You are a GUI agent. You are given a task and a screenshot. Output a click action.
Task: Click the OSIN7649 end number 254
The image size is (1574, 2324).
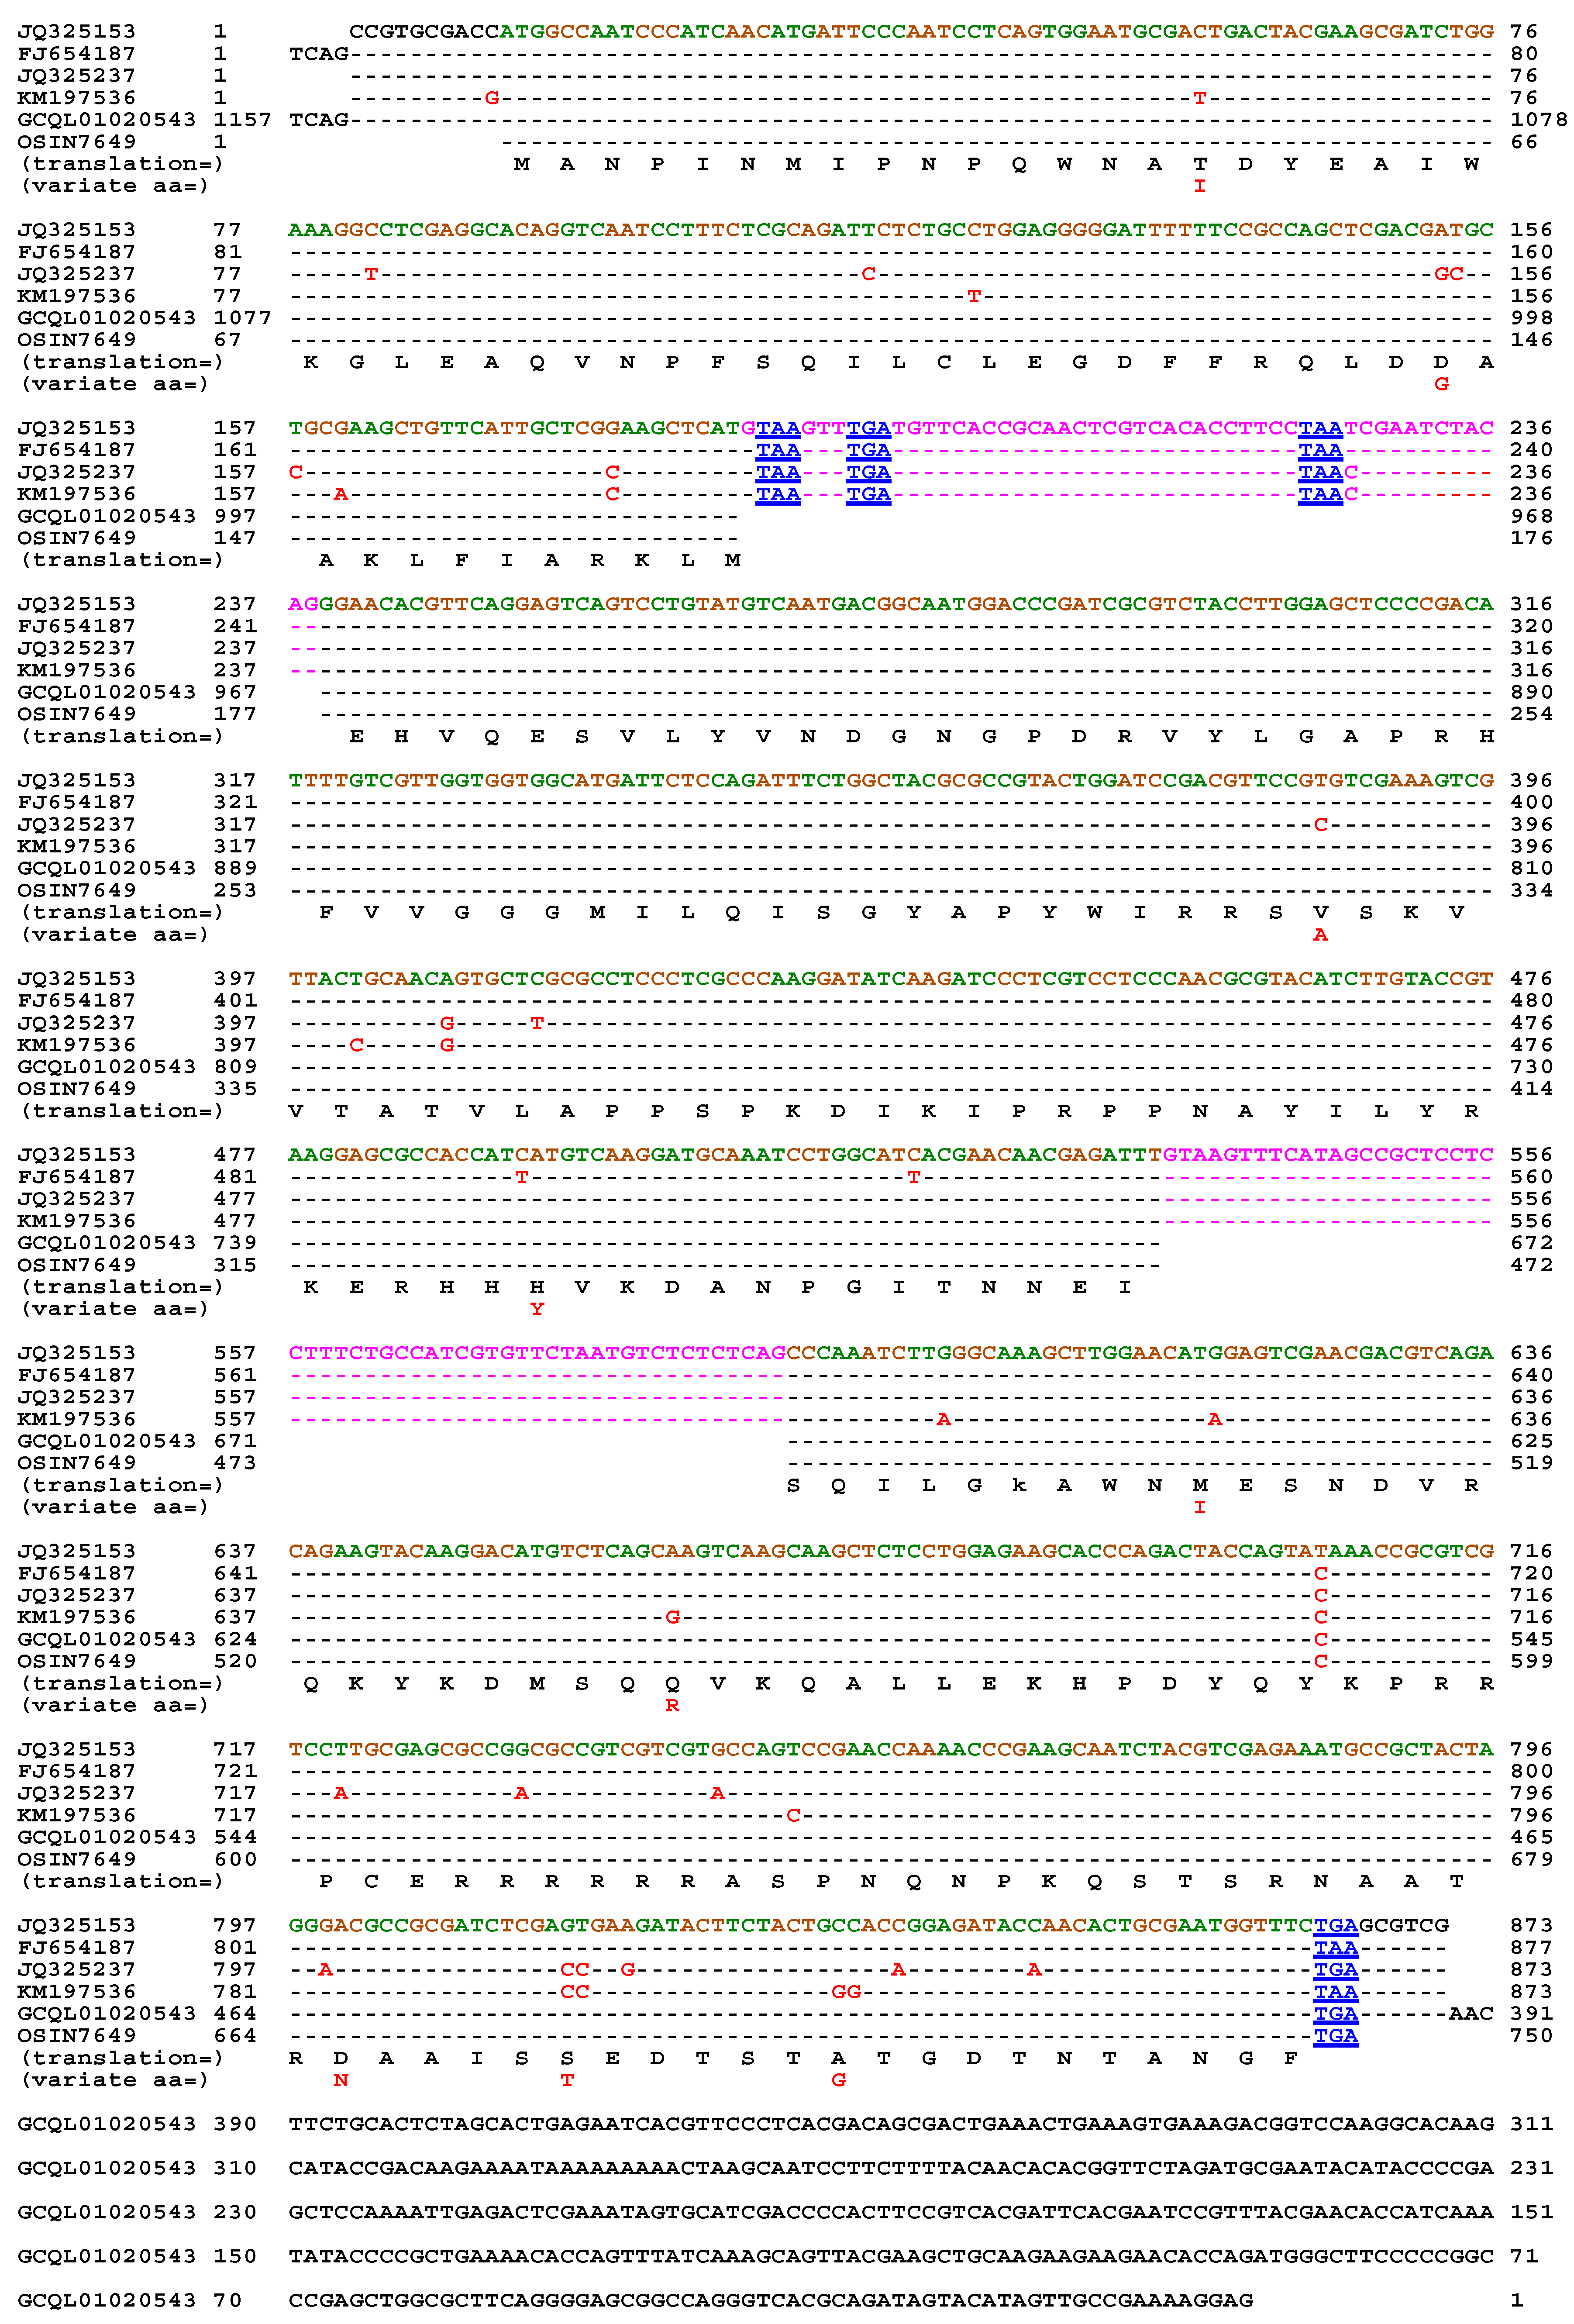coord(1532,714)
